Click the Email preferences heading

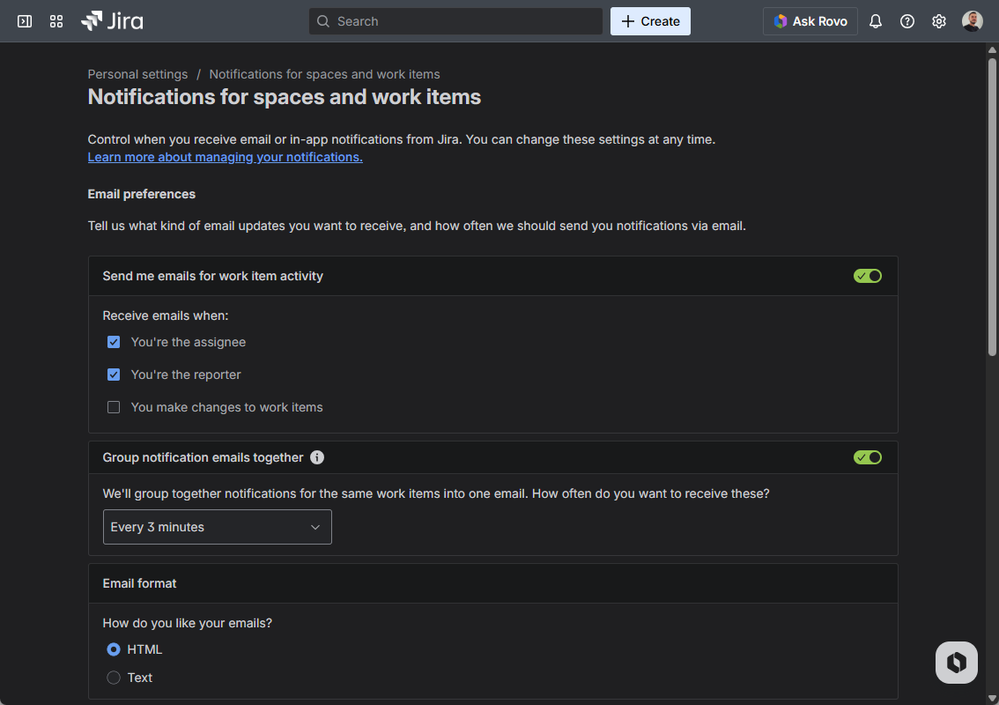[141, 194]
